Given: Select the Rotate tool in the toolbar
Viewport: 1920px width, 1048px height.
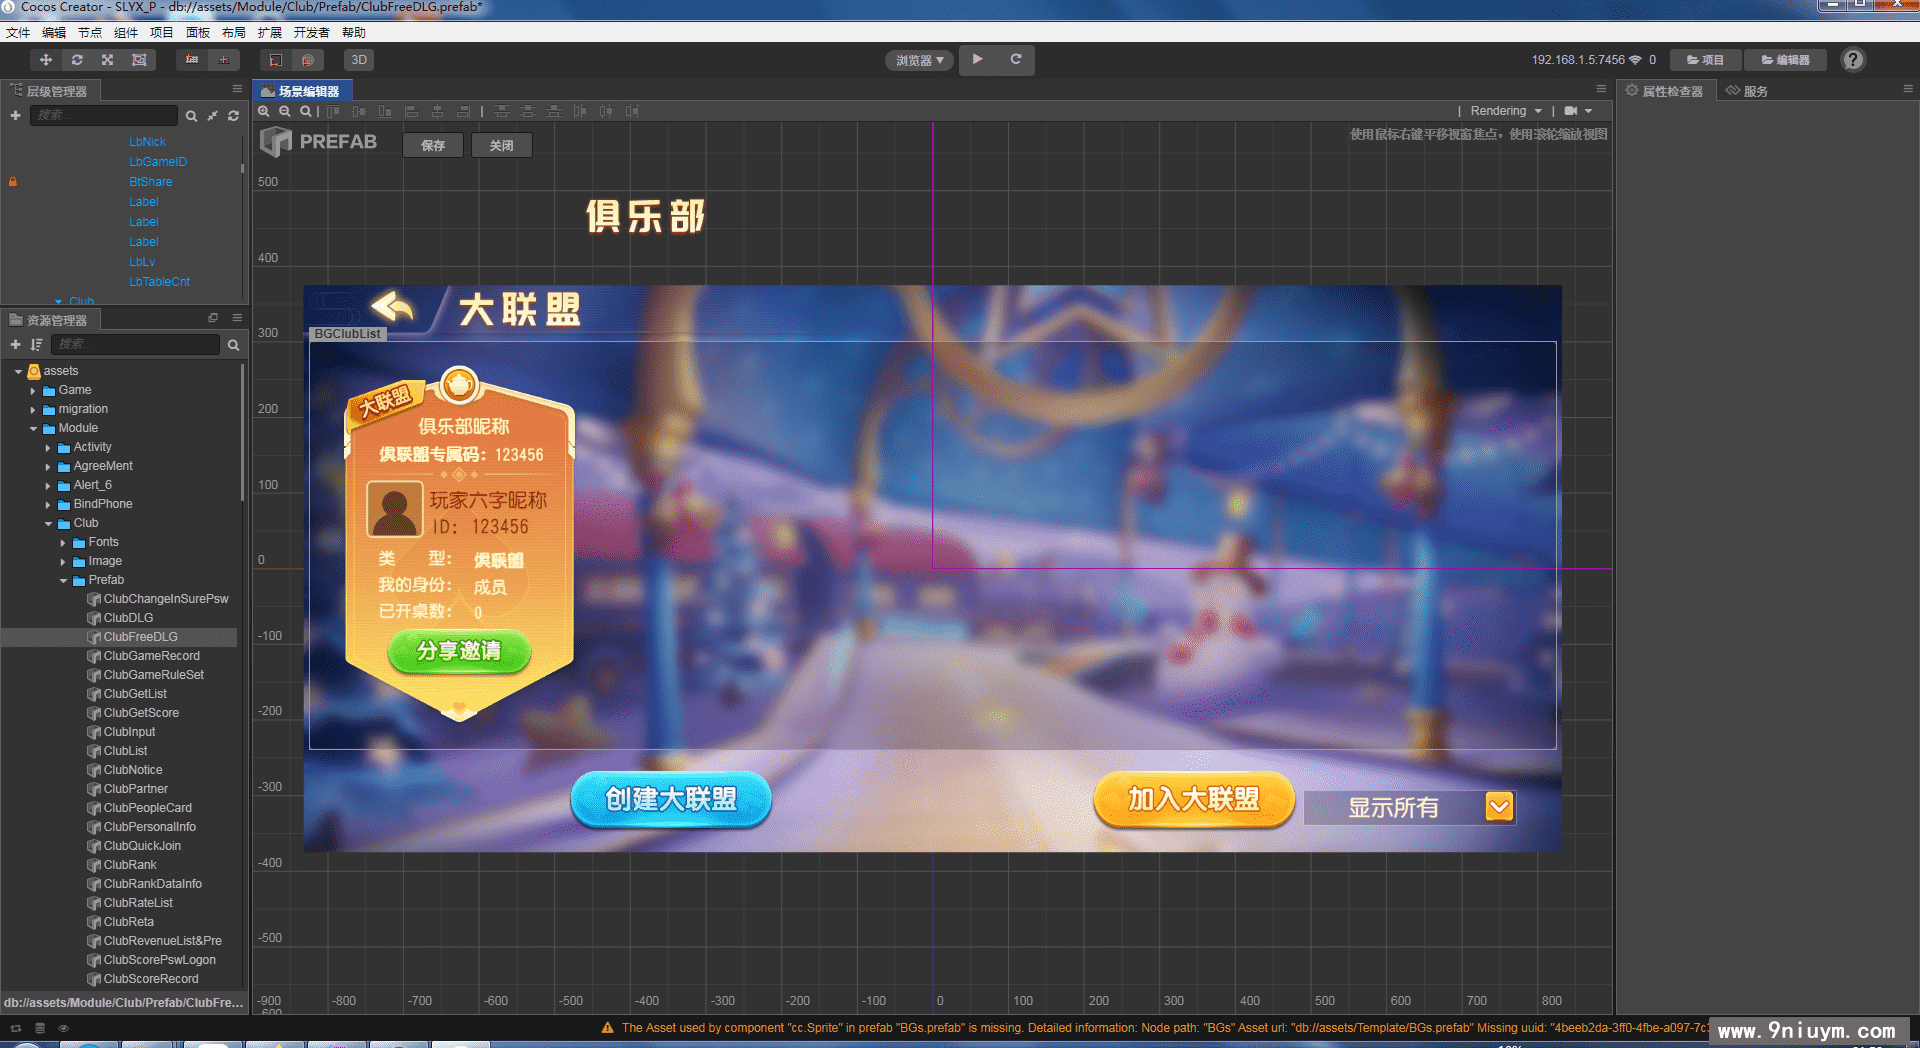Looking at the screenshot, I should pyautogui.click(x=77, y=60).
